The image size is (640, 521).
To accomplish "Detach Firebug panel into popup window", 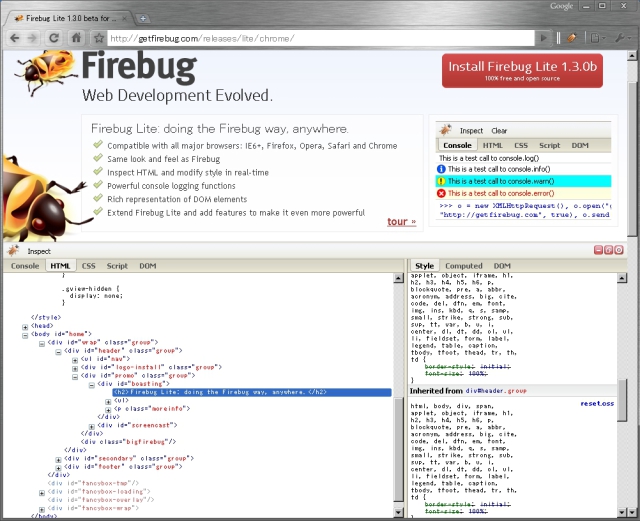I will click(609, 250).
